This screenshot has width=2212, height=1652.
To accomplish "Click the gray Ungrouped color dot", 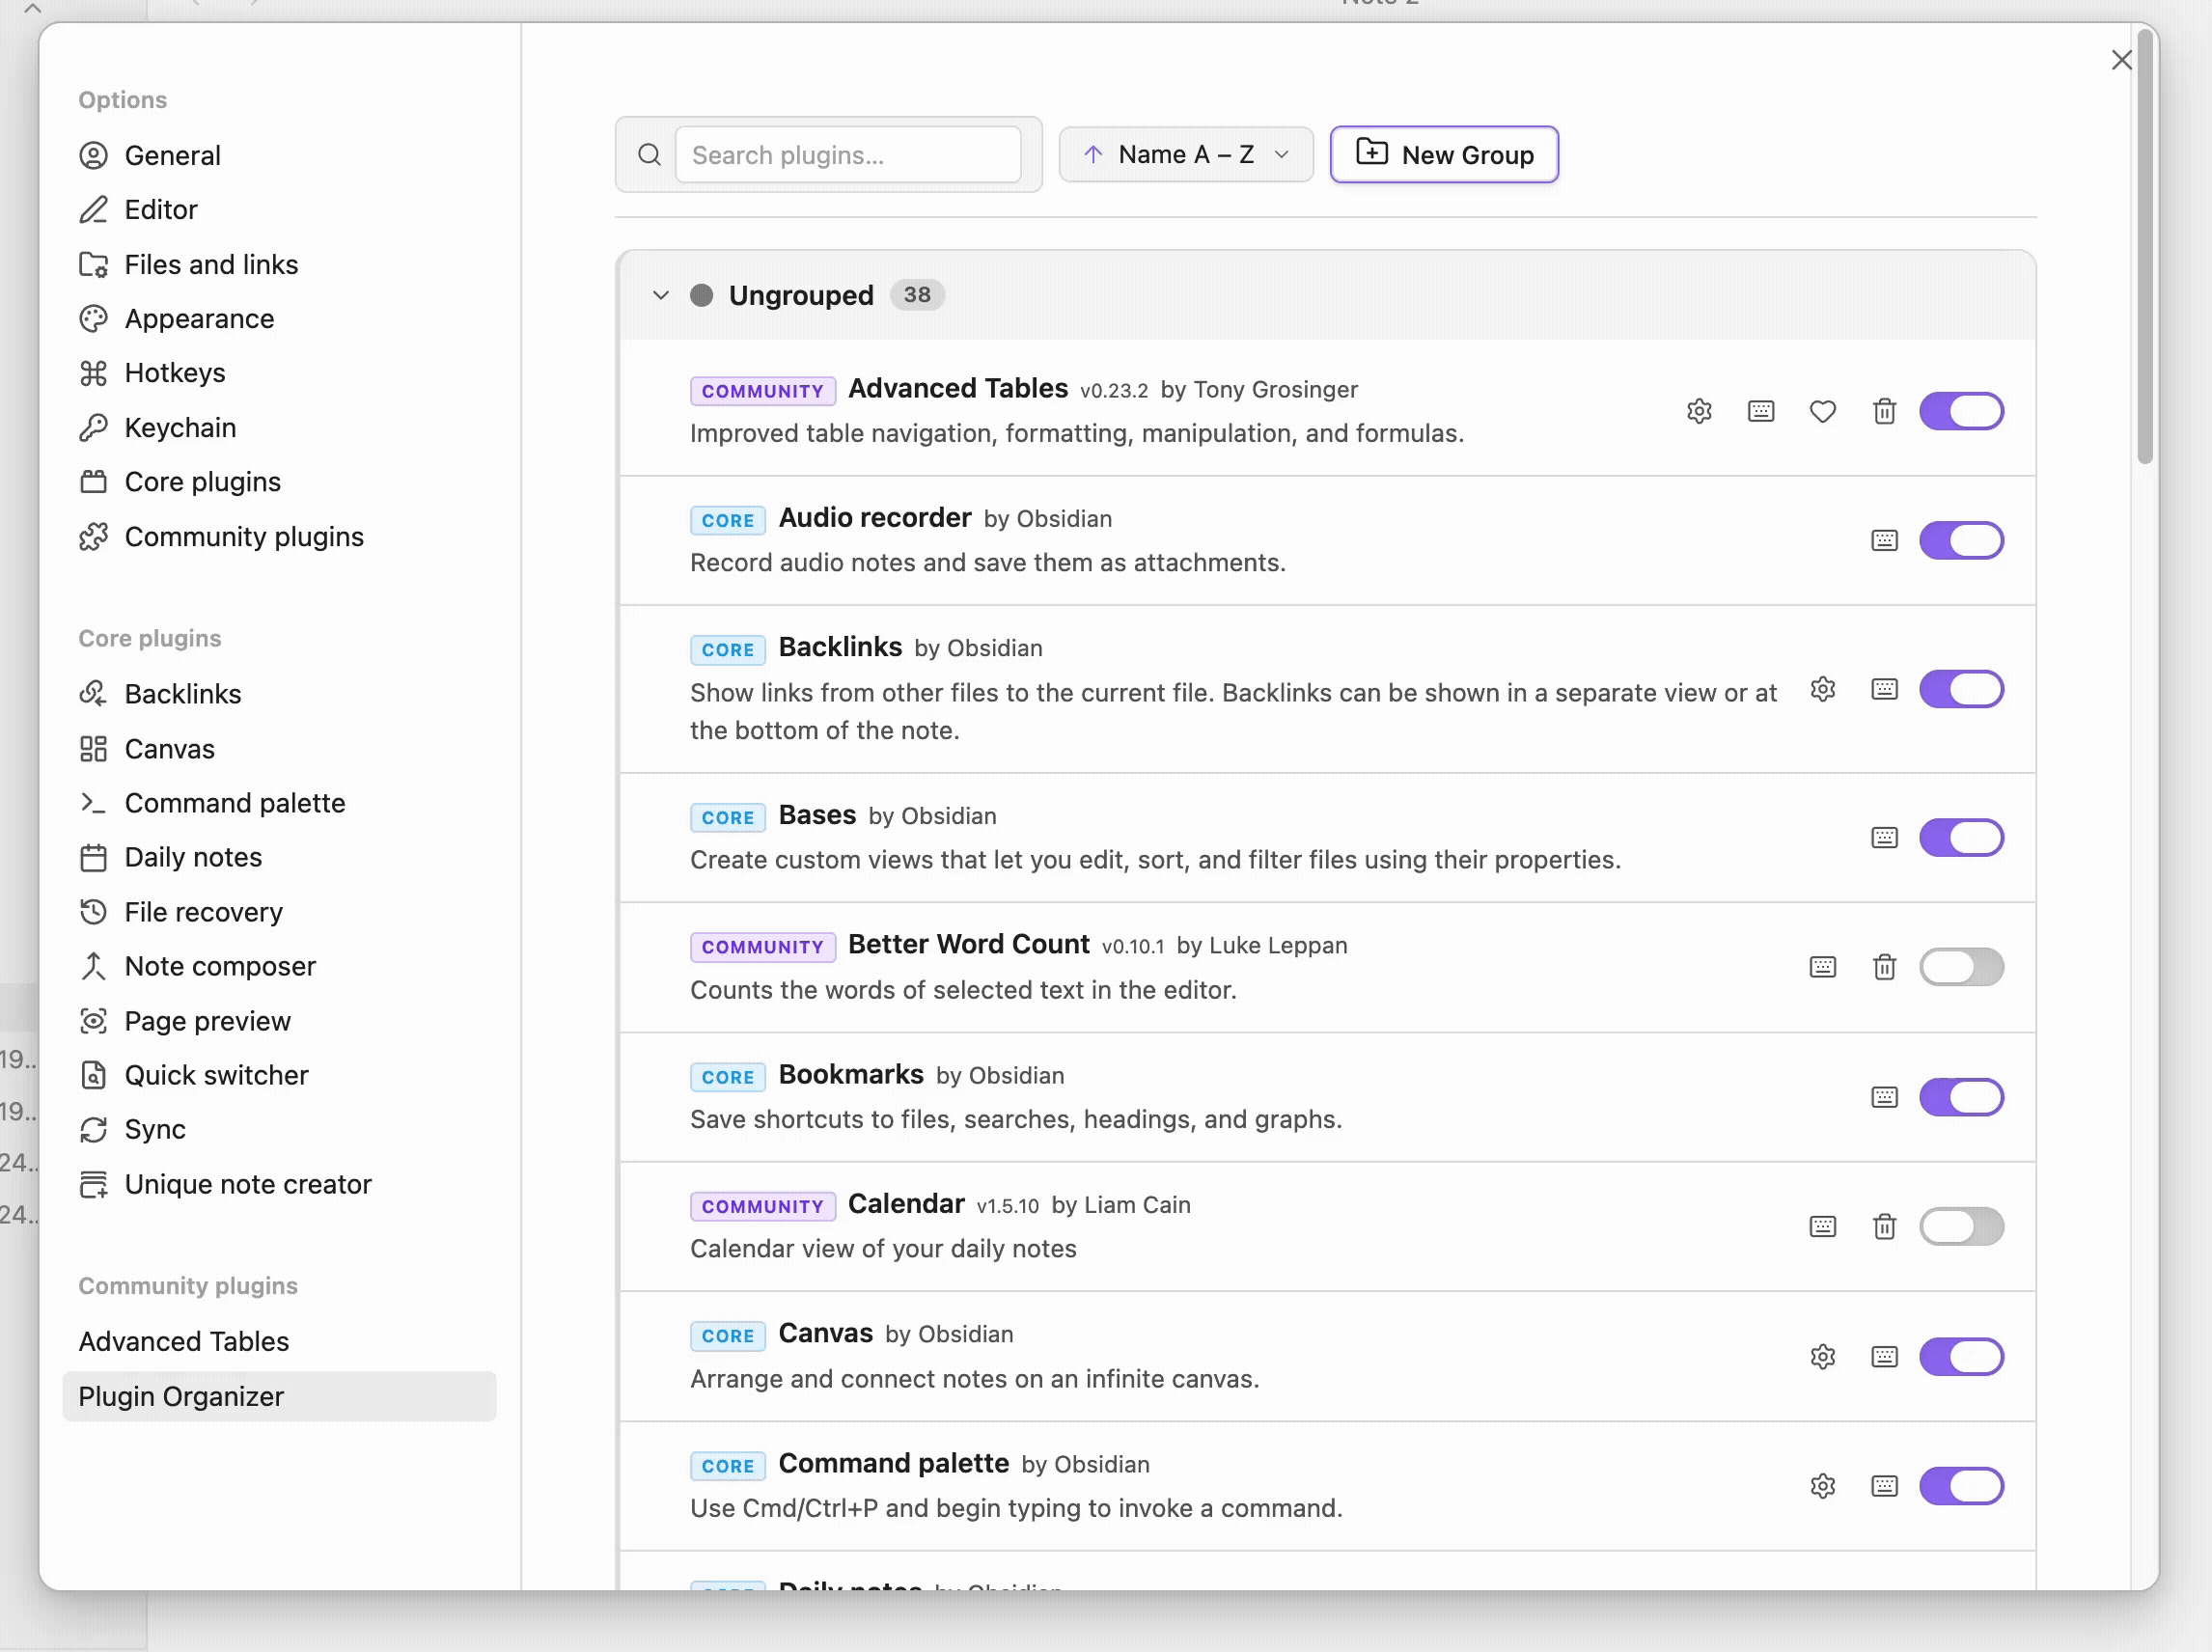I will (701, 295).
